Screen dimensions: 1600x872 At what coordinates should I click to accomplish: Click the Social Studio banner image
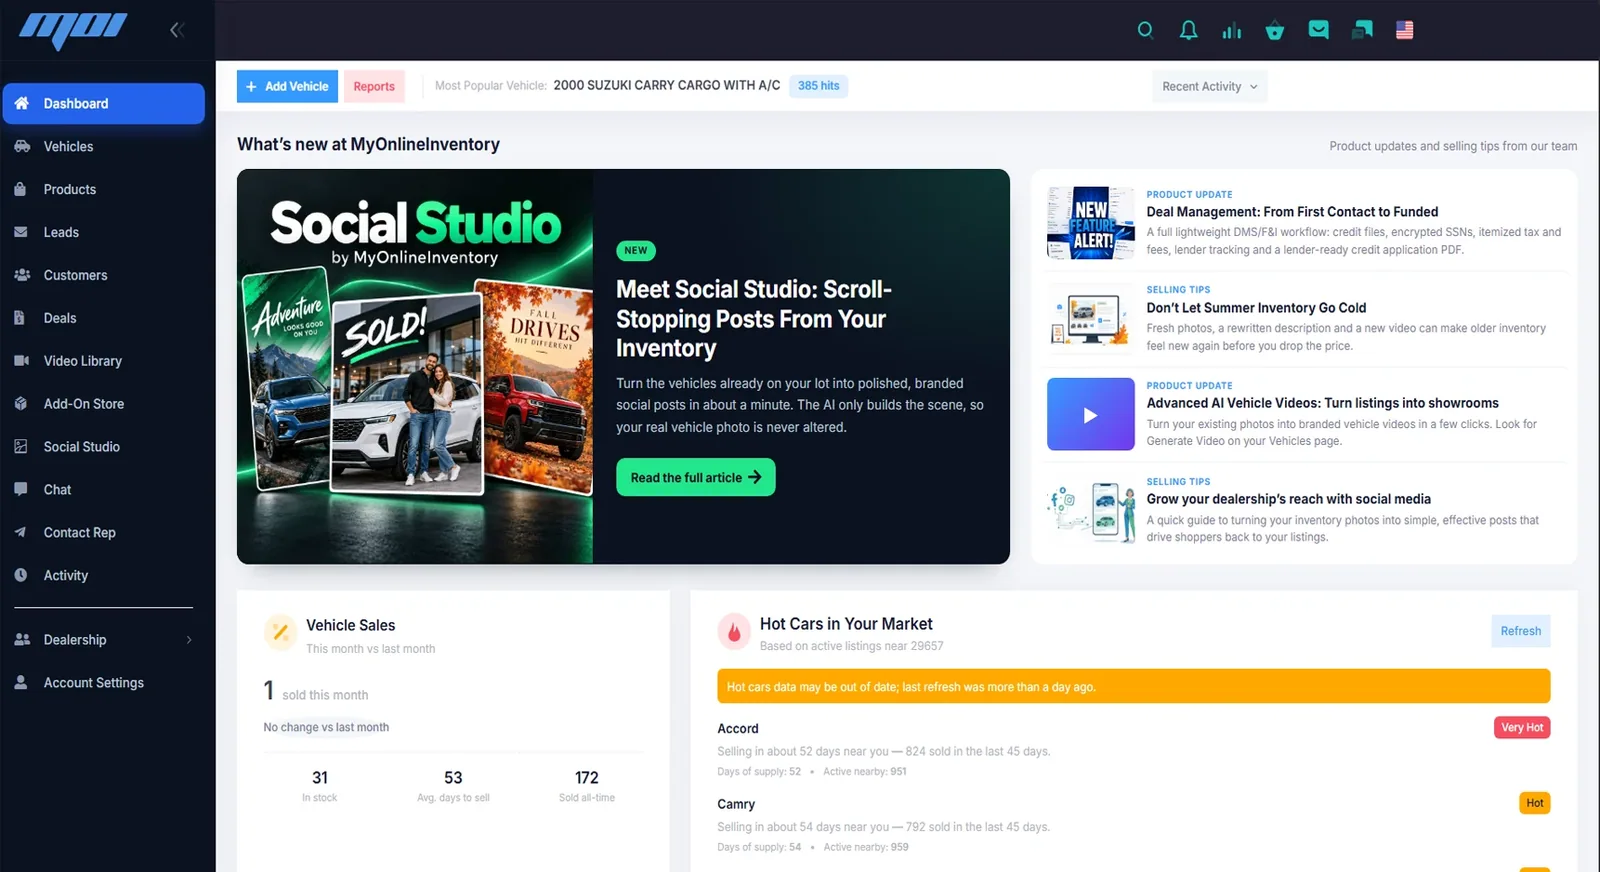coord(415,366)
